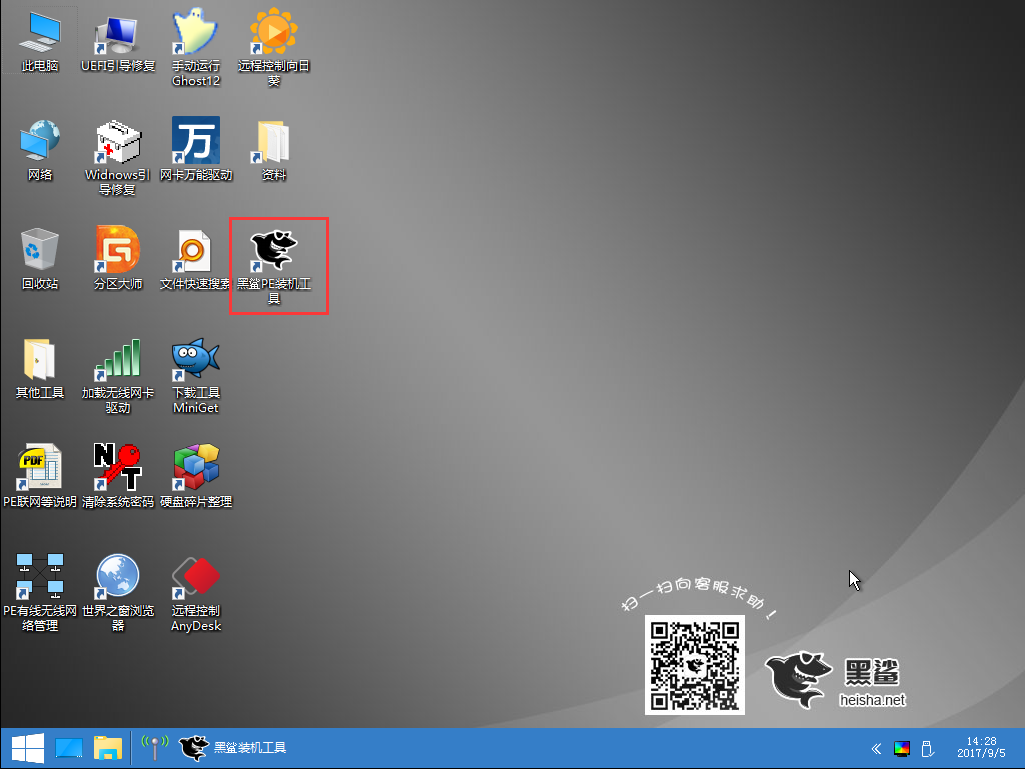Image resolution: width=1025 pixels, height=769 pixels.
Task: Run UEFI引导修复 repair tool
Action: tap(117, 35)
